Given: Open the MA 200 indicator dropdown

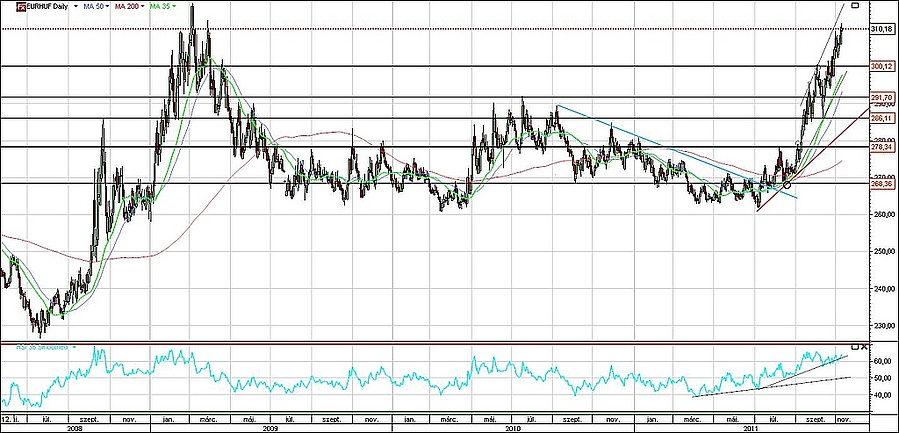Looking at the screenshot, I should pos(140,7).
